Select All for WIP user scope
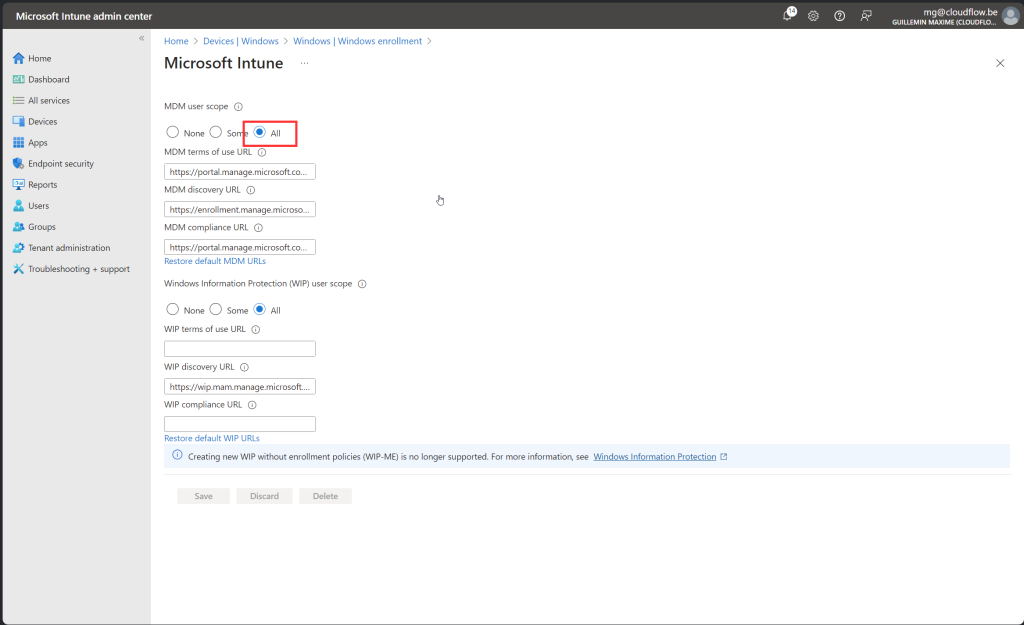1024x625 pixels. click(260, 309)
